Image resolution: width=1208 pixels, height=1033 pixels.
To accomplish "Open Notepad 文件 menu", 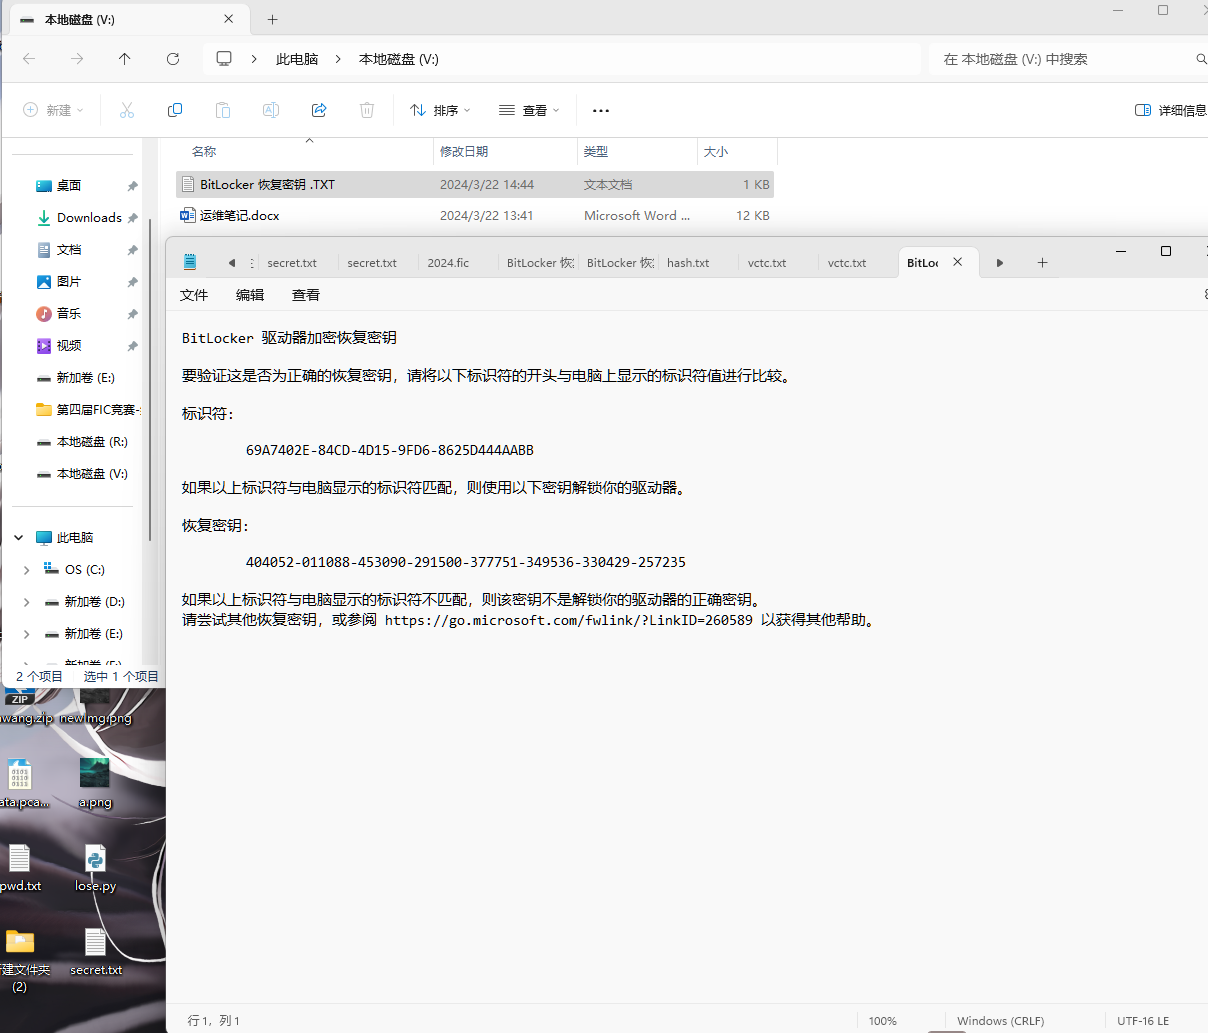I will click(x=194, y=295).
